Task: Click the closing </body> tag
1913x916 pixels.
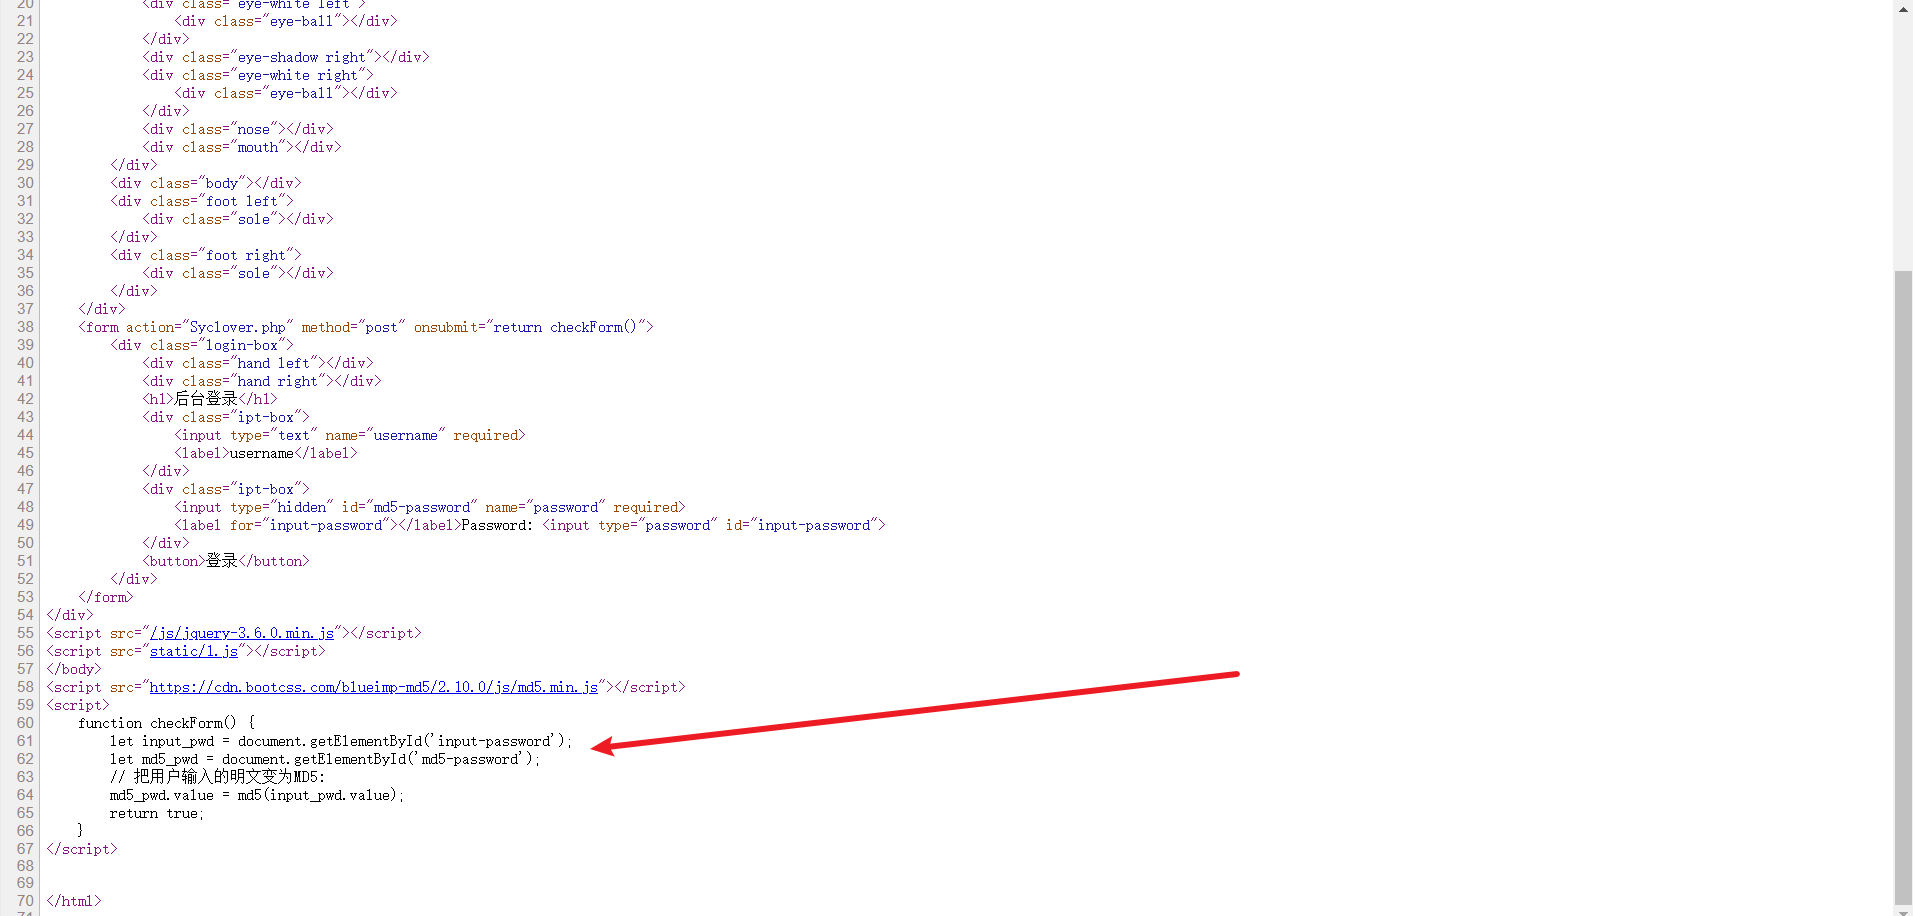Action: coord(74,669)
